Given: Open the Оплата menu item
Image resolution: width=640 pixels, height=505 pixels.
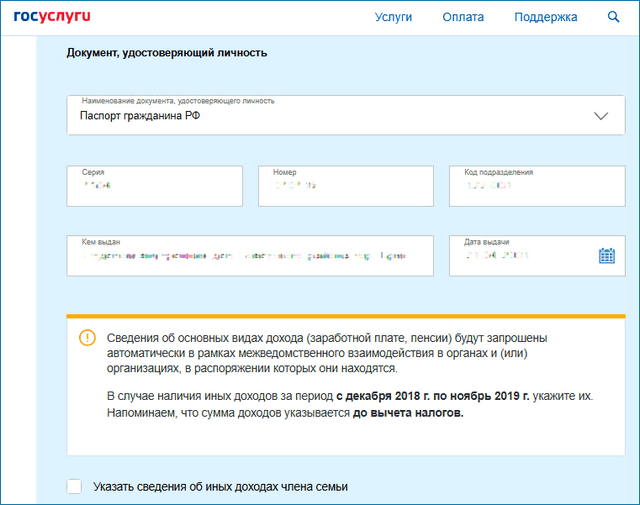Looking at the screenshot, I should (x=463, y=17).
